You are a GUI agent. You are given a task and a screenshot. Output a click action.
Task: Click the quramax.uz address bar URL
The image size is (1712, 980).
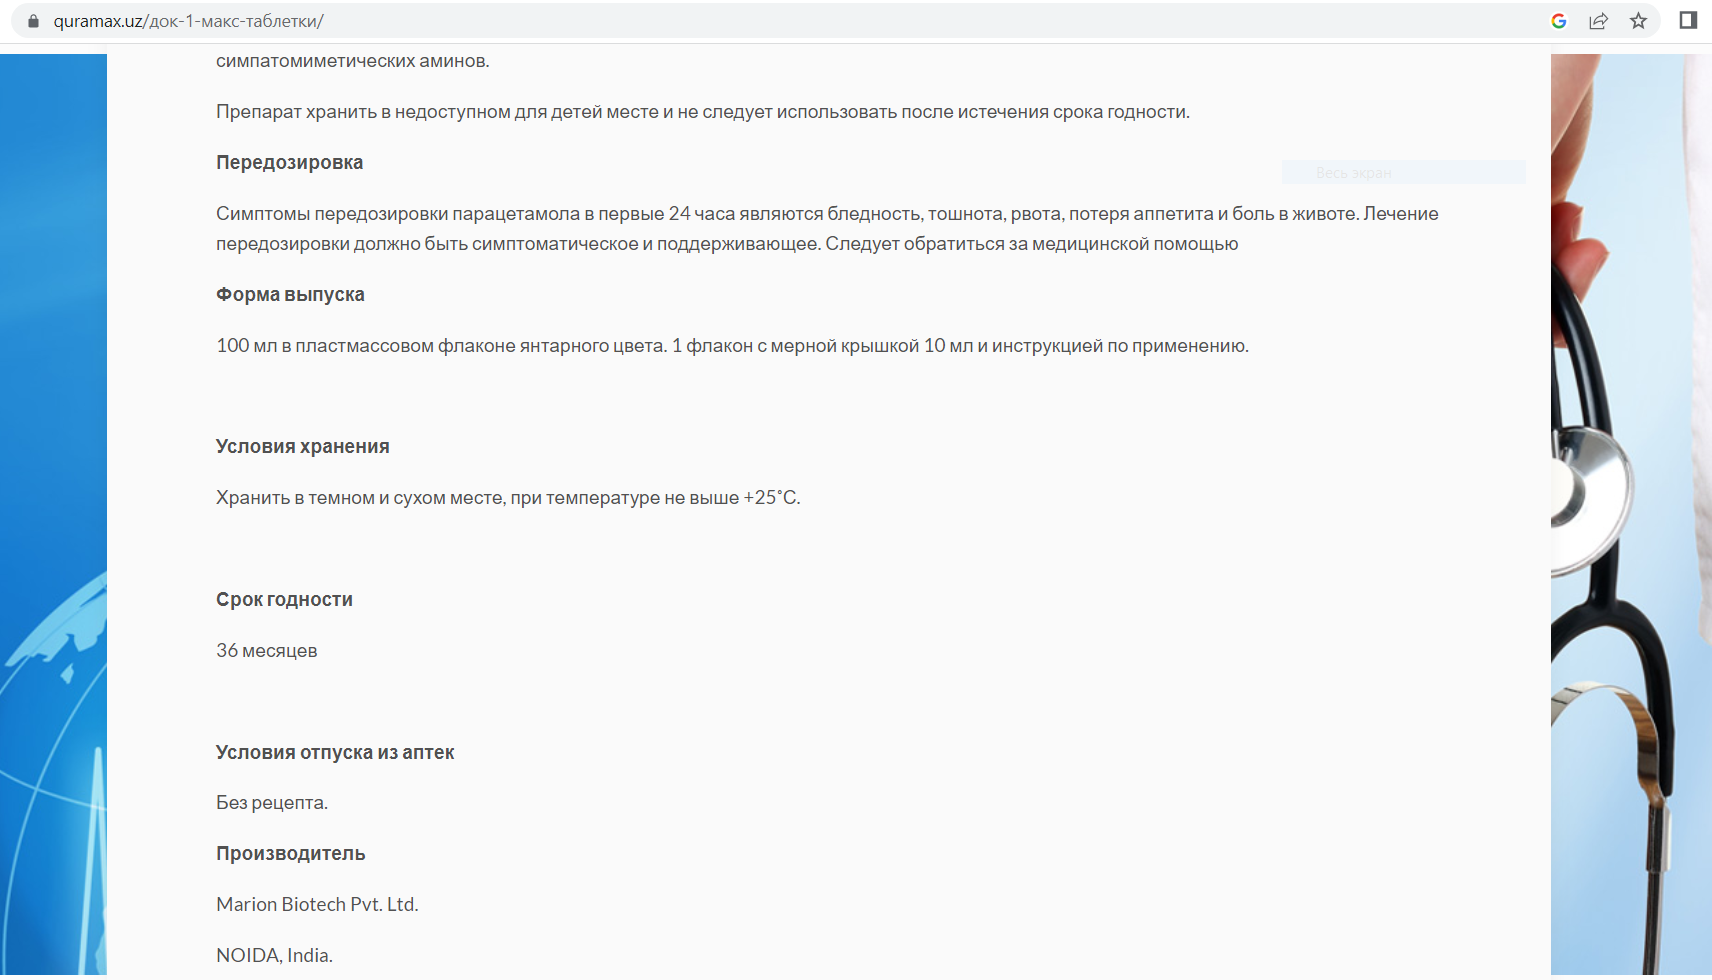tap(188, 21)
